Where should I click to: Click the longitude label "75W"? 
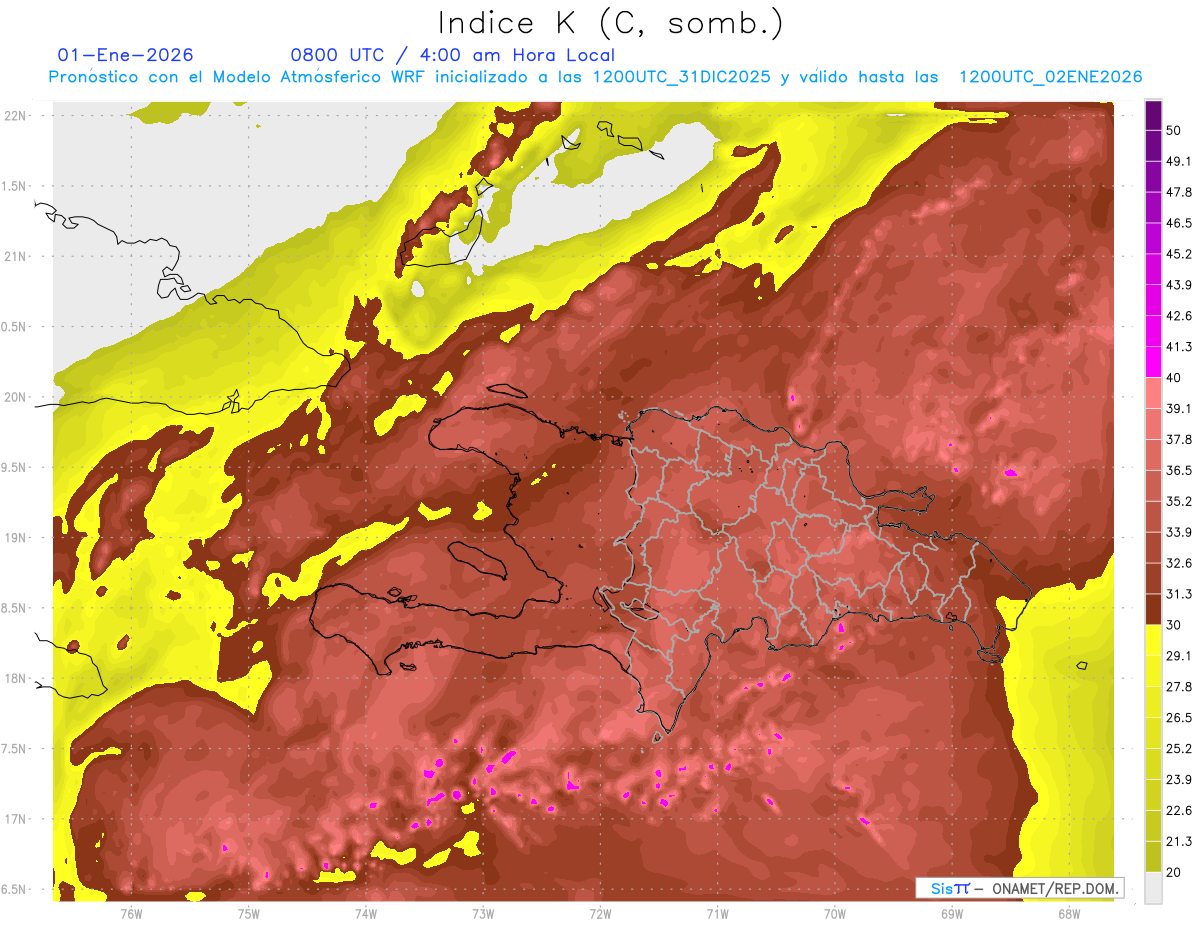[248, 914]
